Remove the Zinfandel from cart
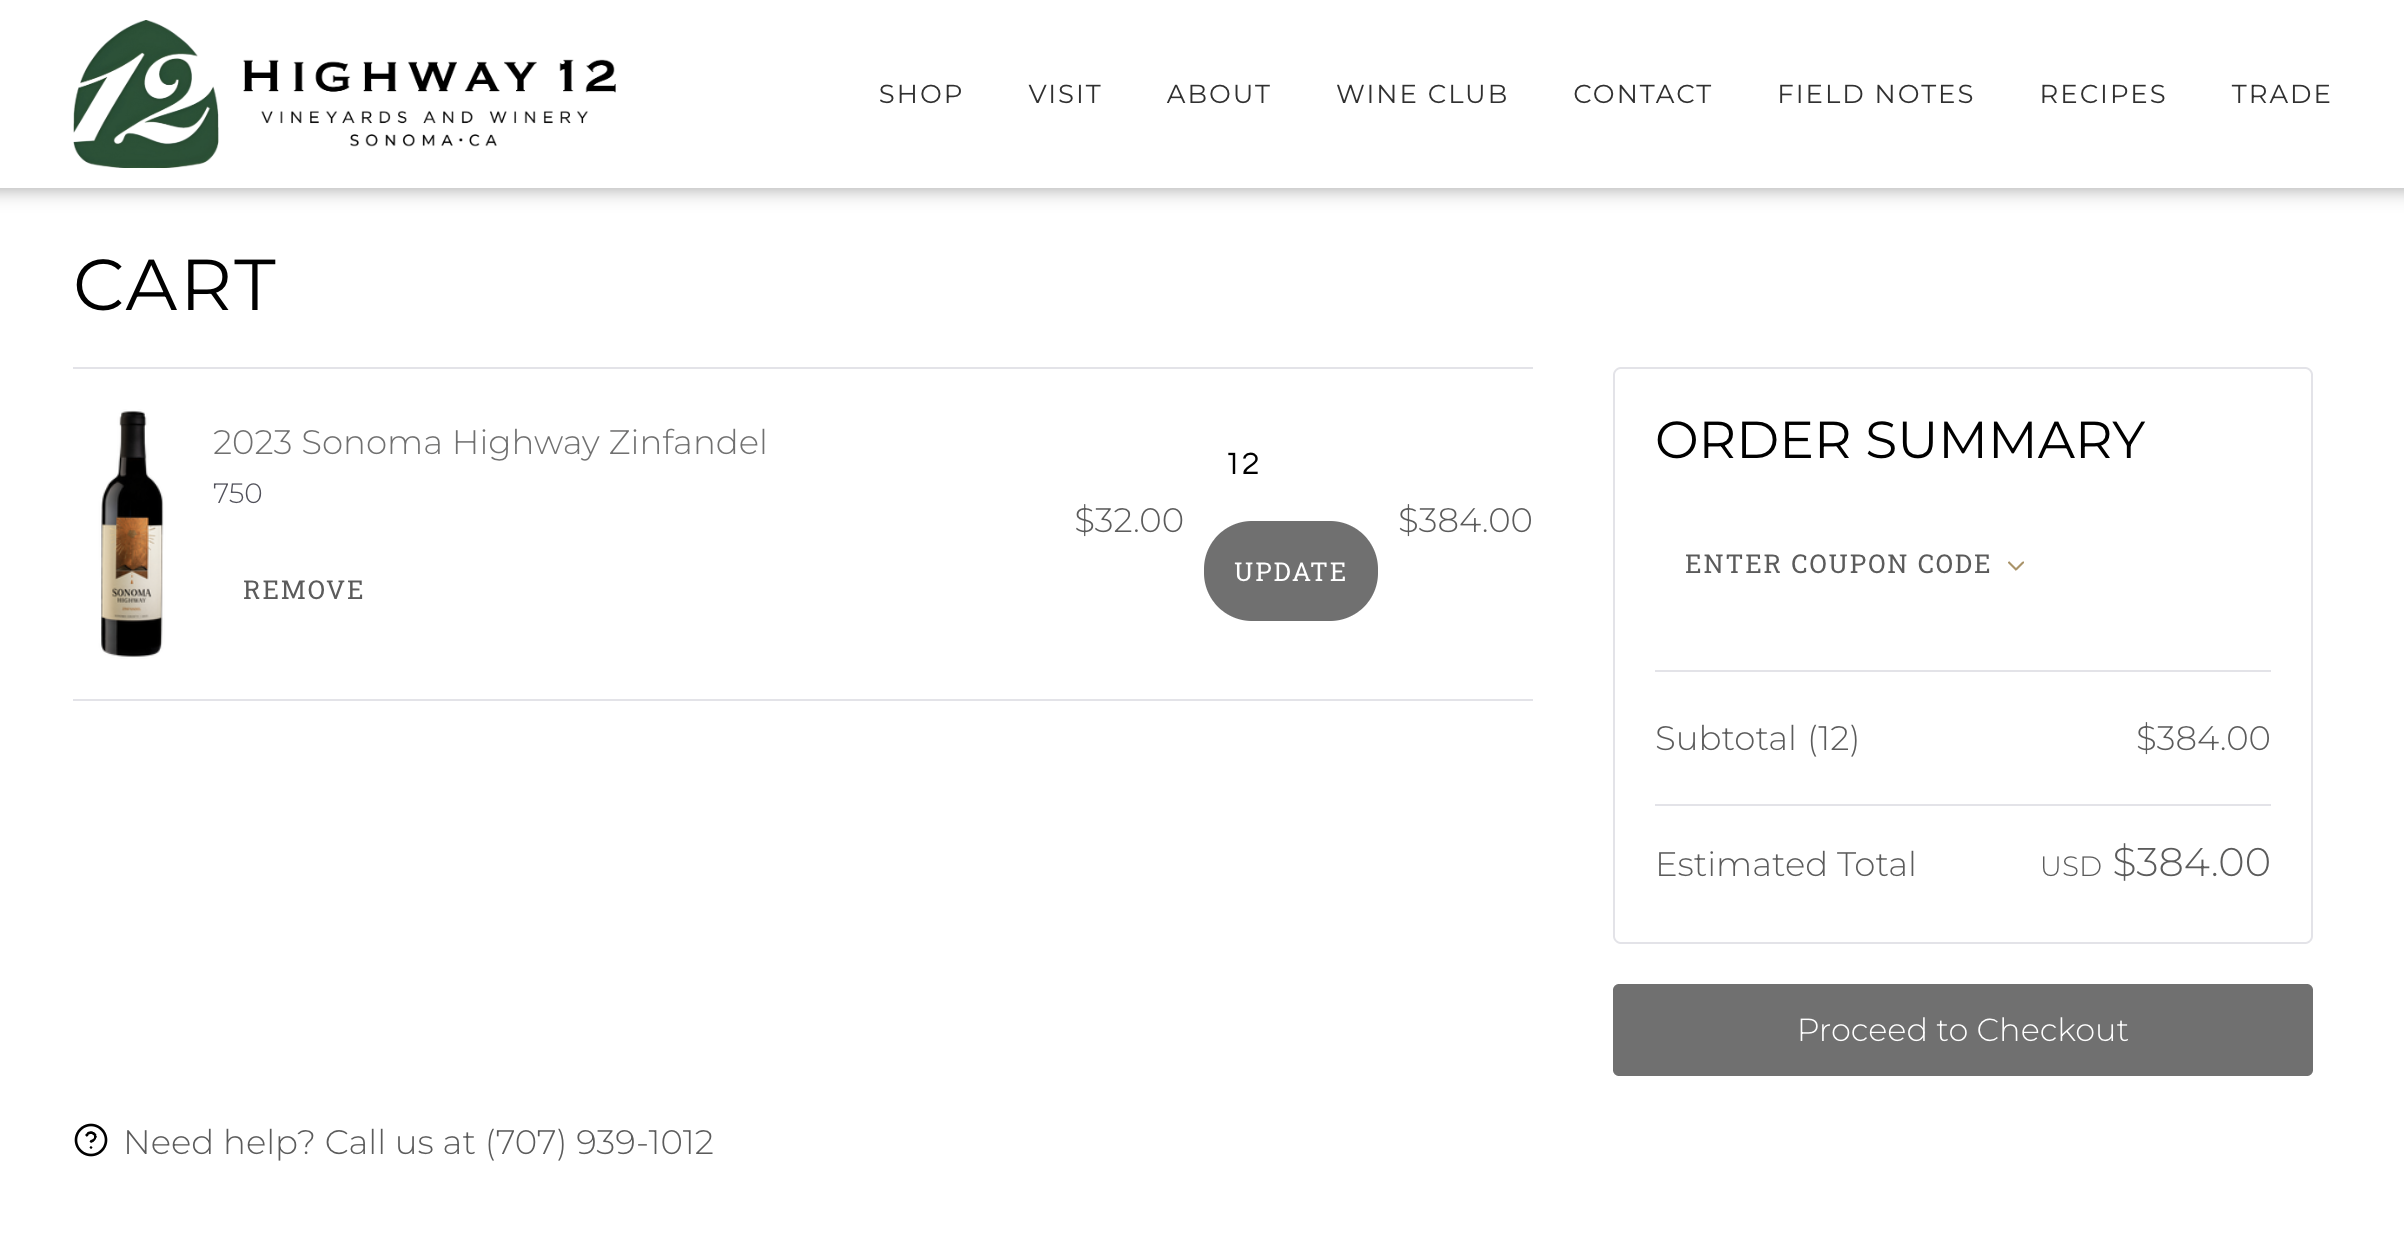The width and height of the screenshot is (2404, 1234). coord(303,590)
